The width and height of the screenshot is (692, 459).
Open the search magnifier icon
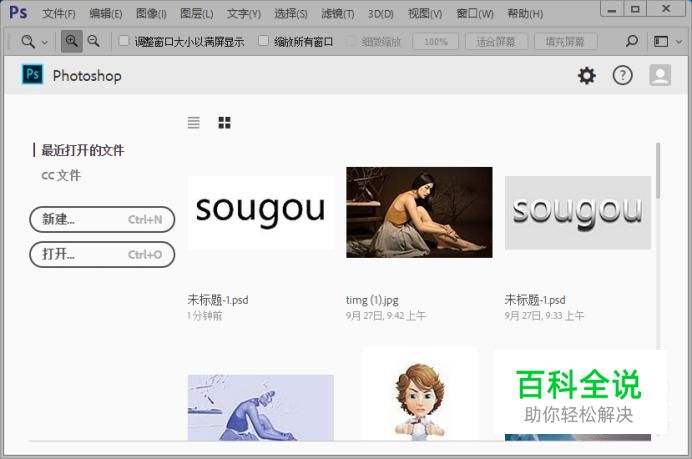click(632, 41)
